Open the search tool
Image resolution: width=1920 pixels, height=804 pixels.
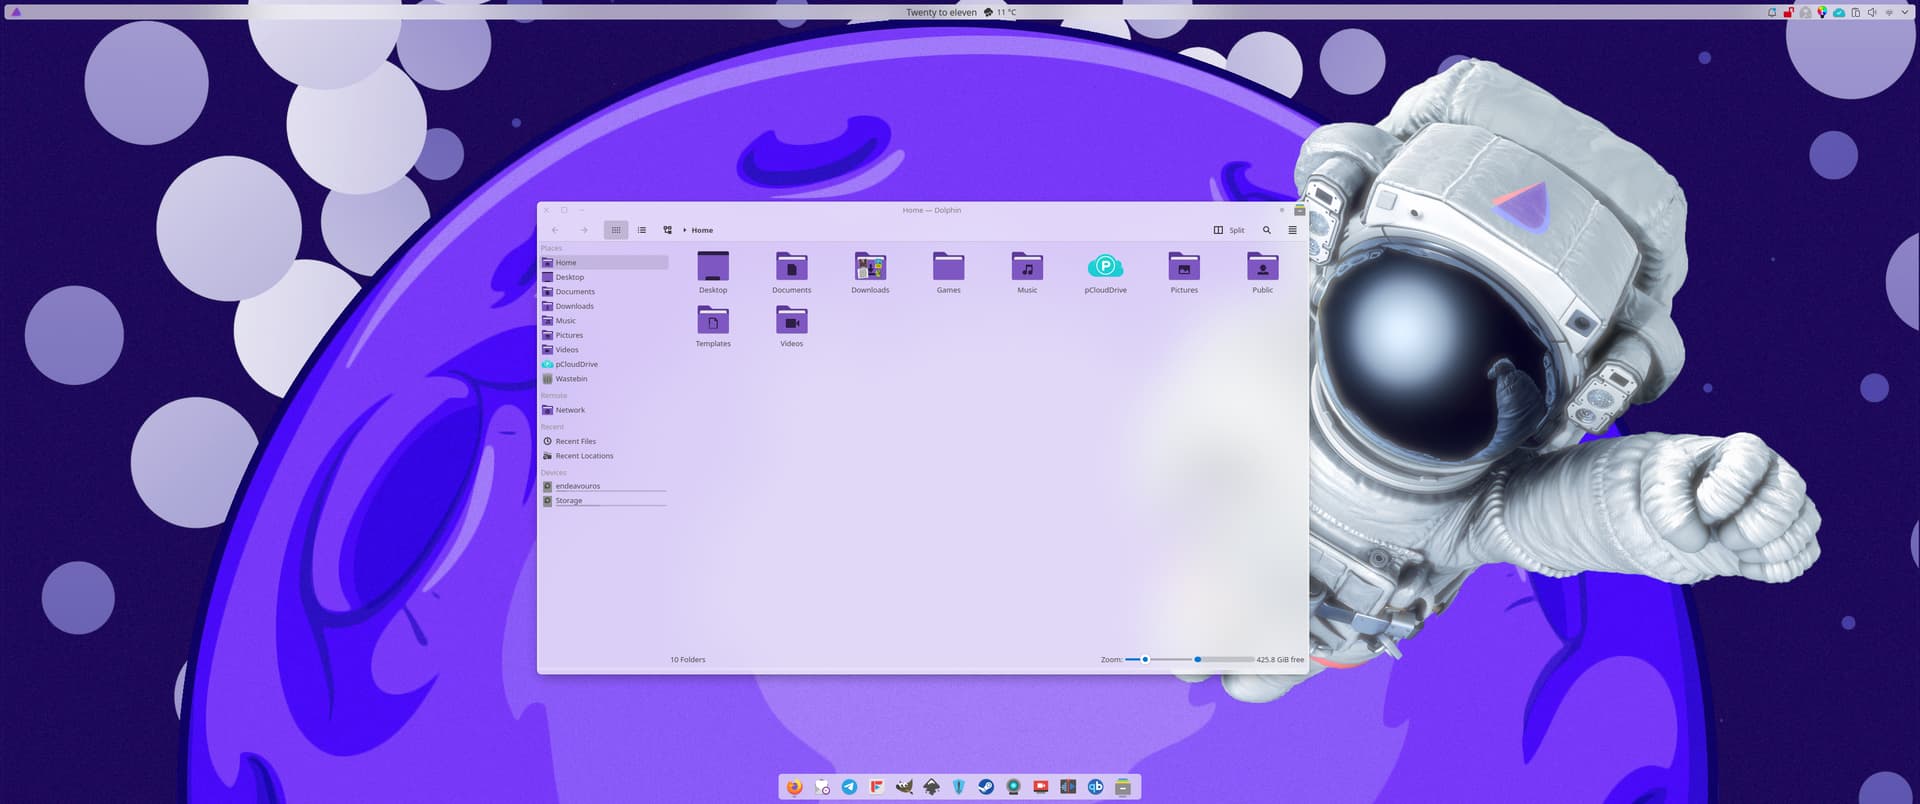click(x=1266, y=230)
